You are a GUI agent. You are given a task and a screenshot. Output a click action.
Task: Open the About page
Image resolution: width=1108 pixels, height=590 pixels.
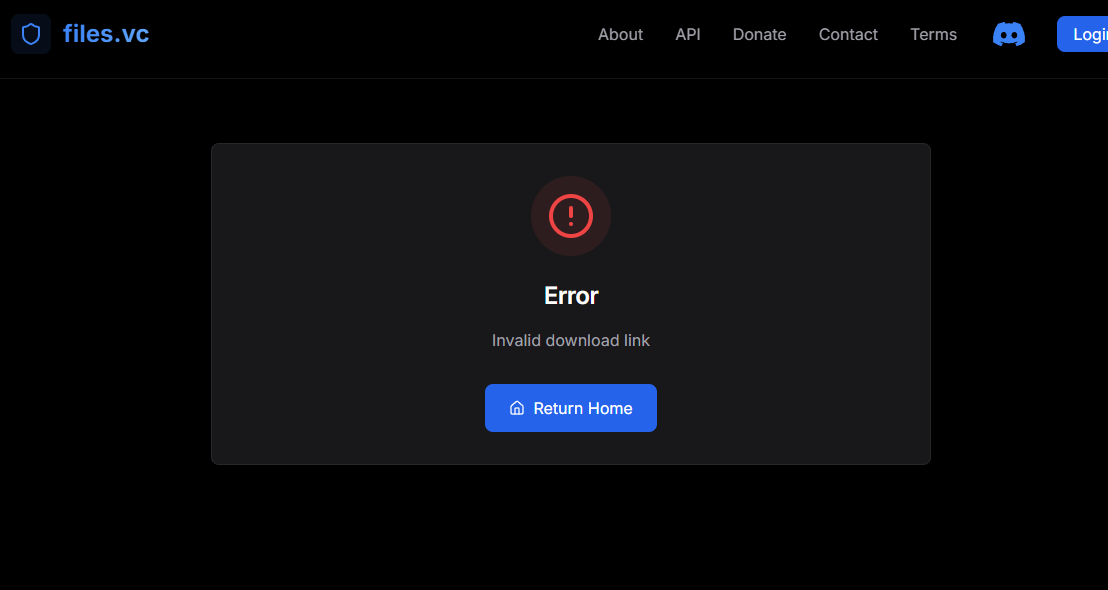click(620, 34)
